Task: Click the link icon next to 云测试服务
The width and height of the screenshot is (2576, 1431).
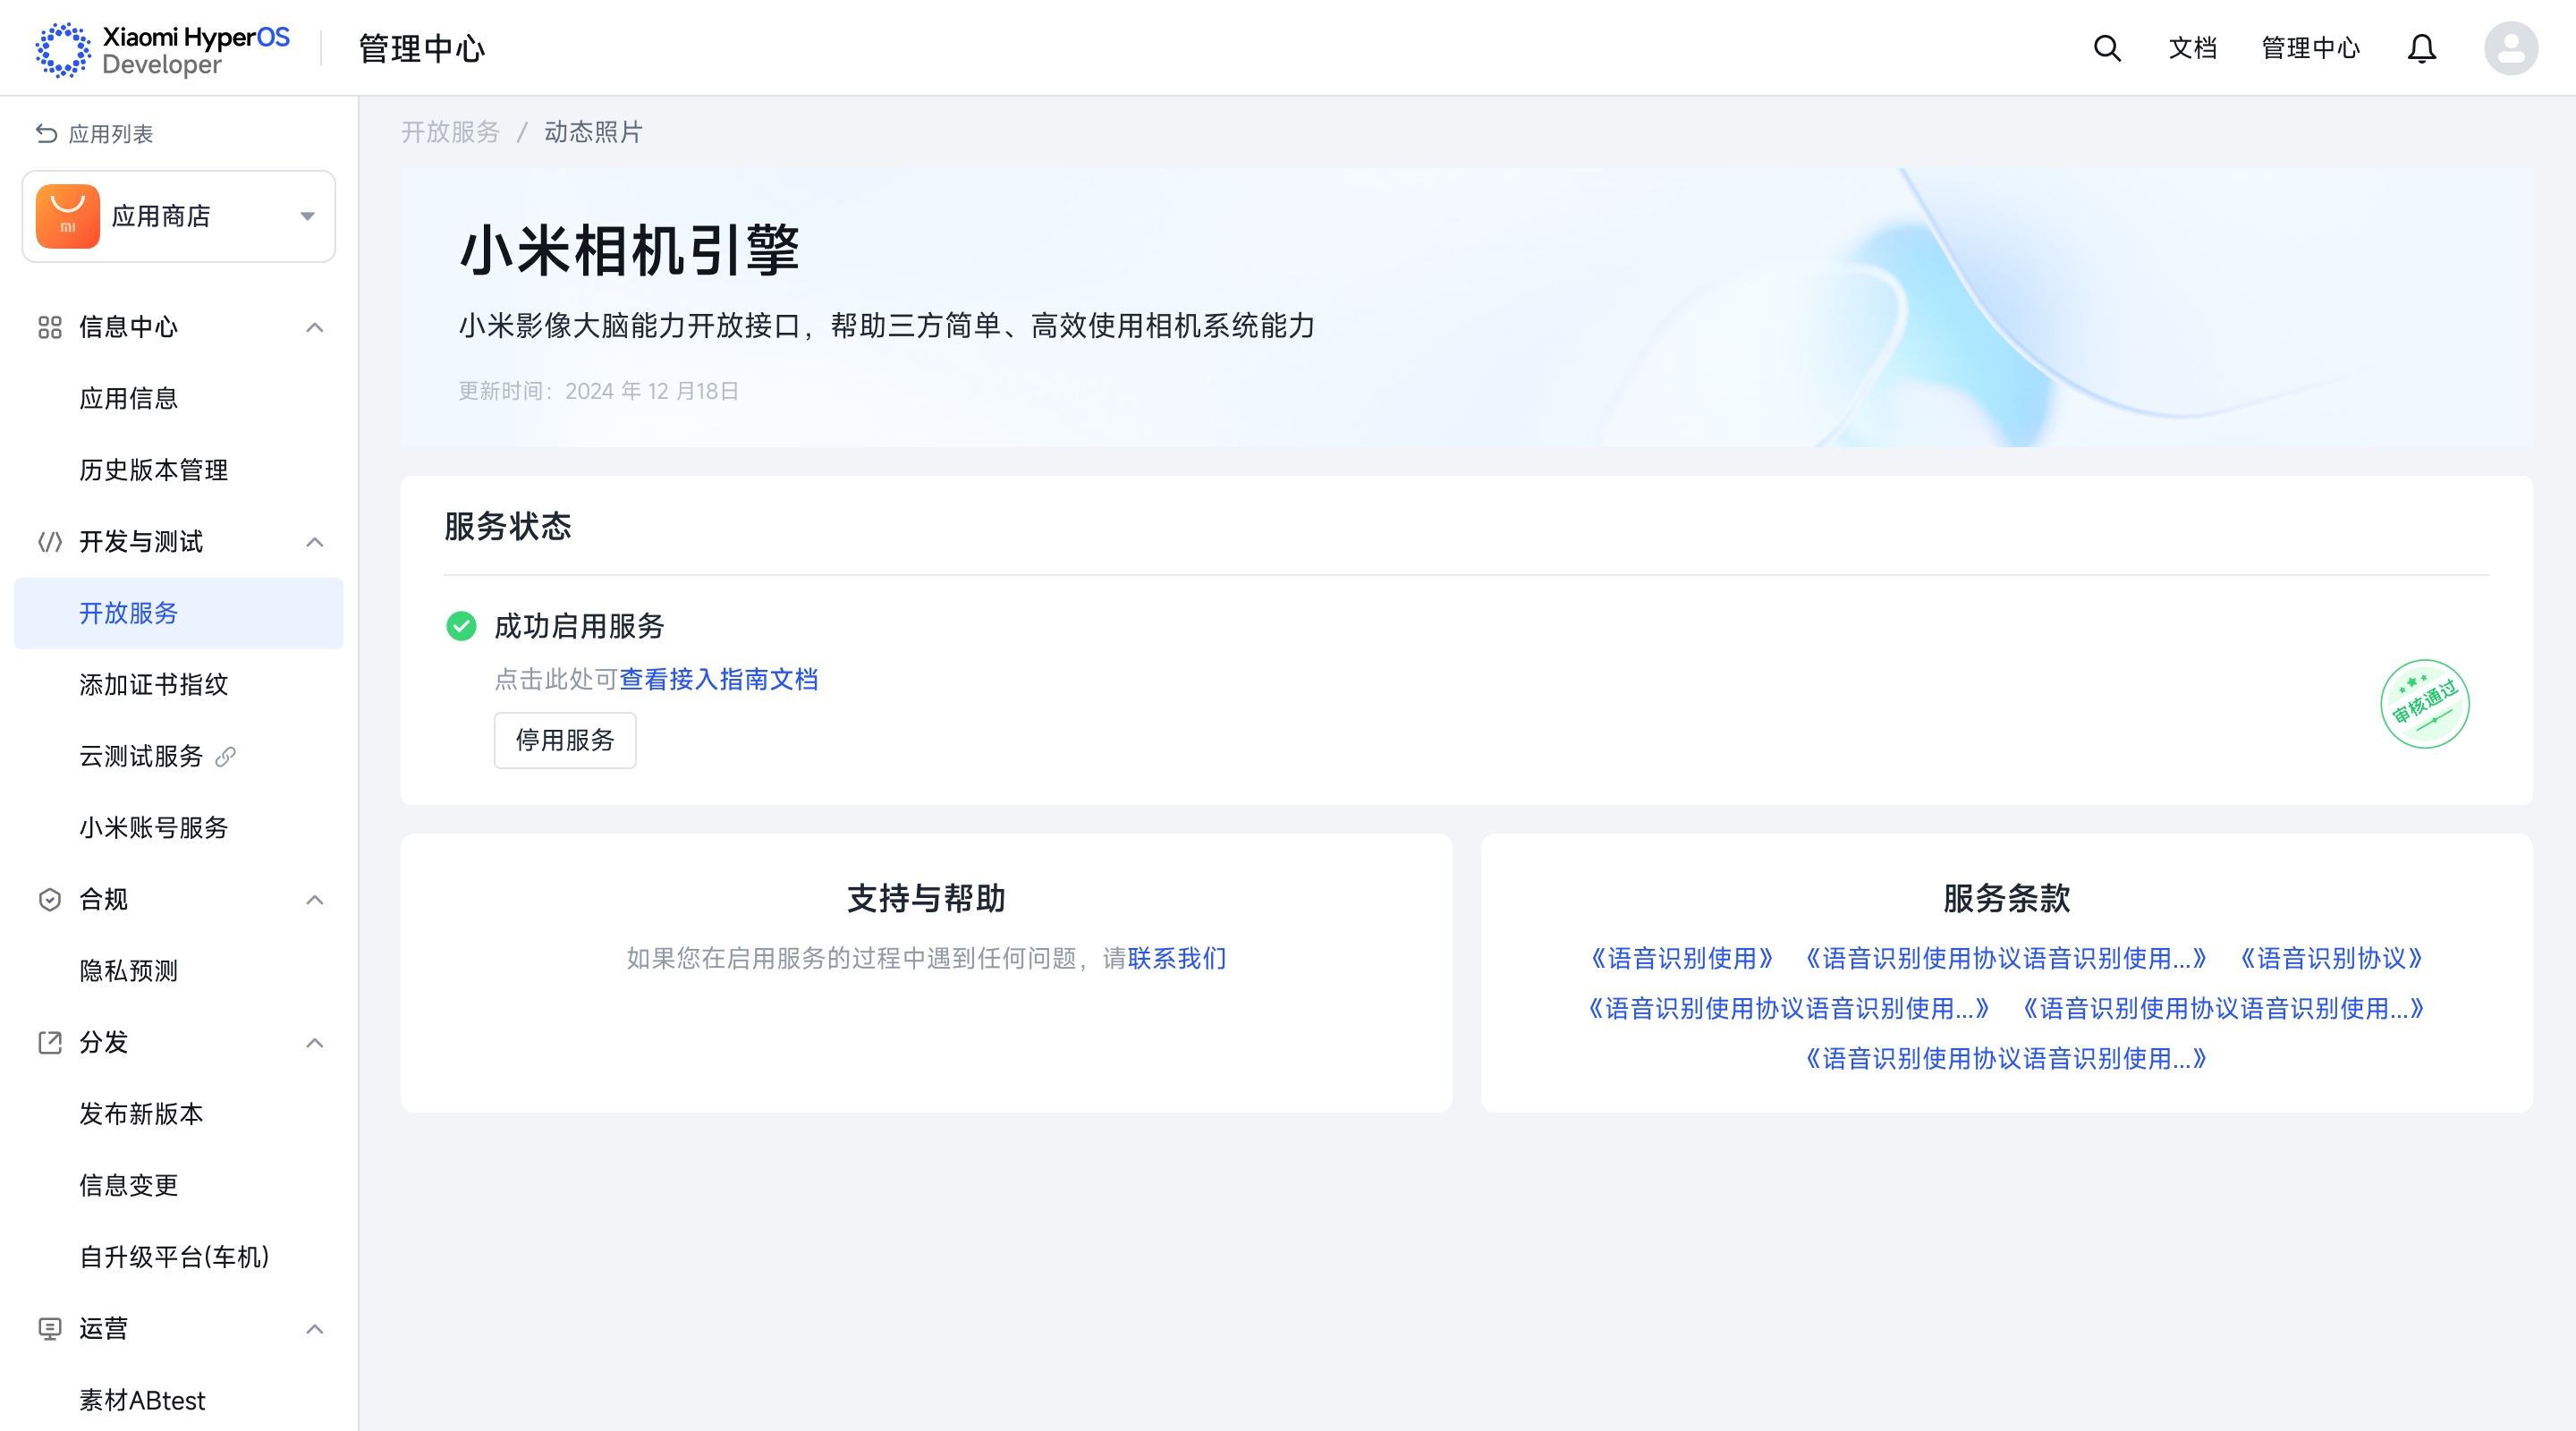Action: (x=226, y=756)
